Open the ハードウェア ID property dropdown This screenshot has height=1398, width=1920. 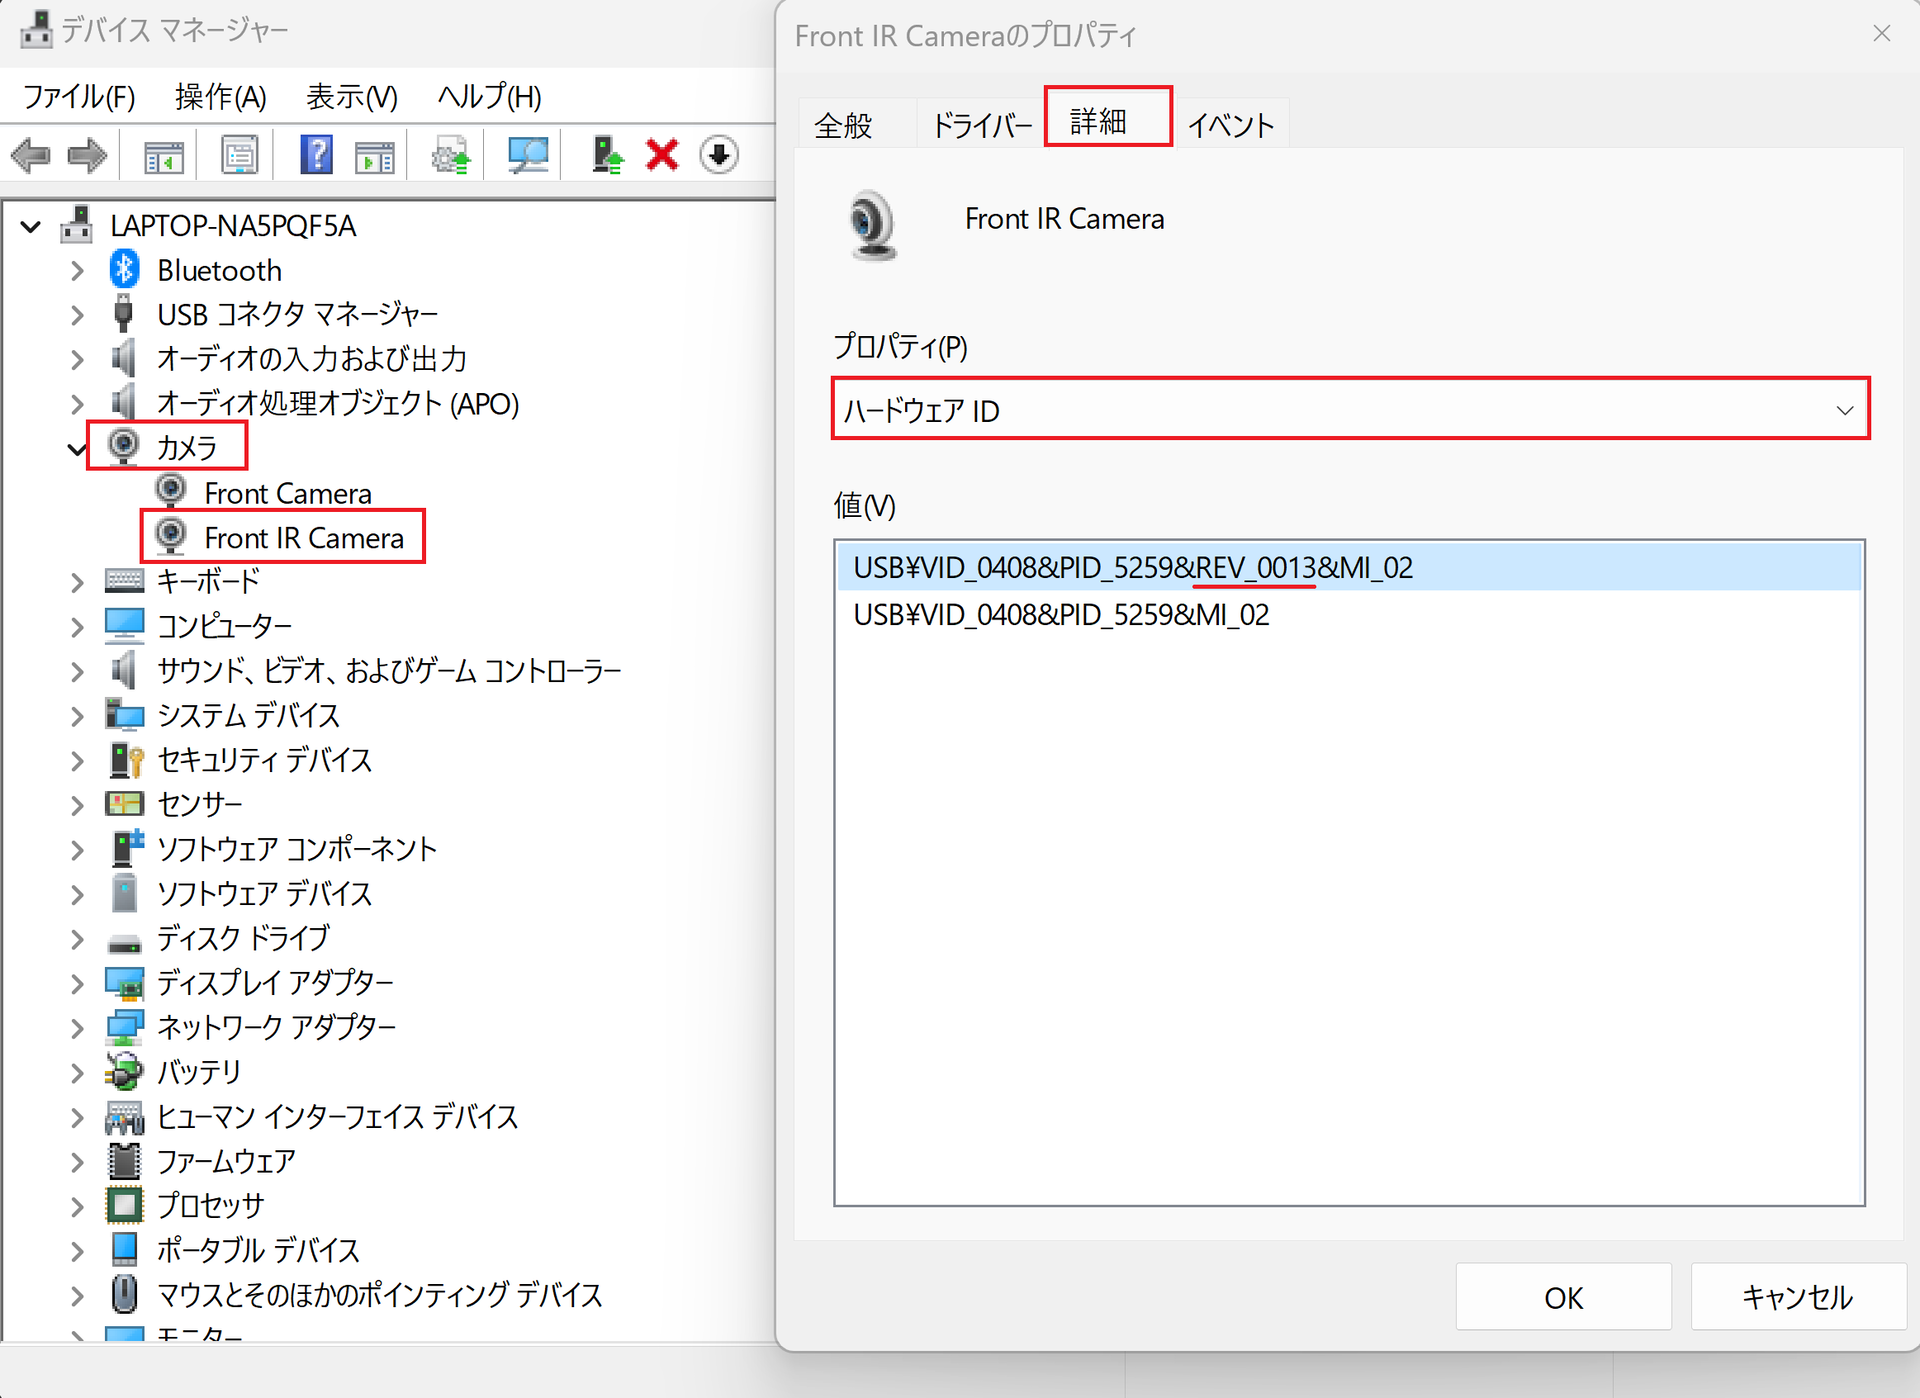[1350, 410]
